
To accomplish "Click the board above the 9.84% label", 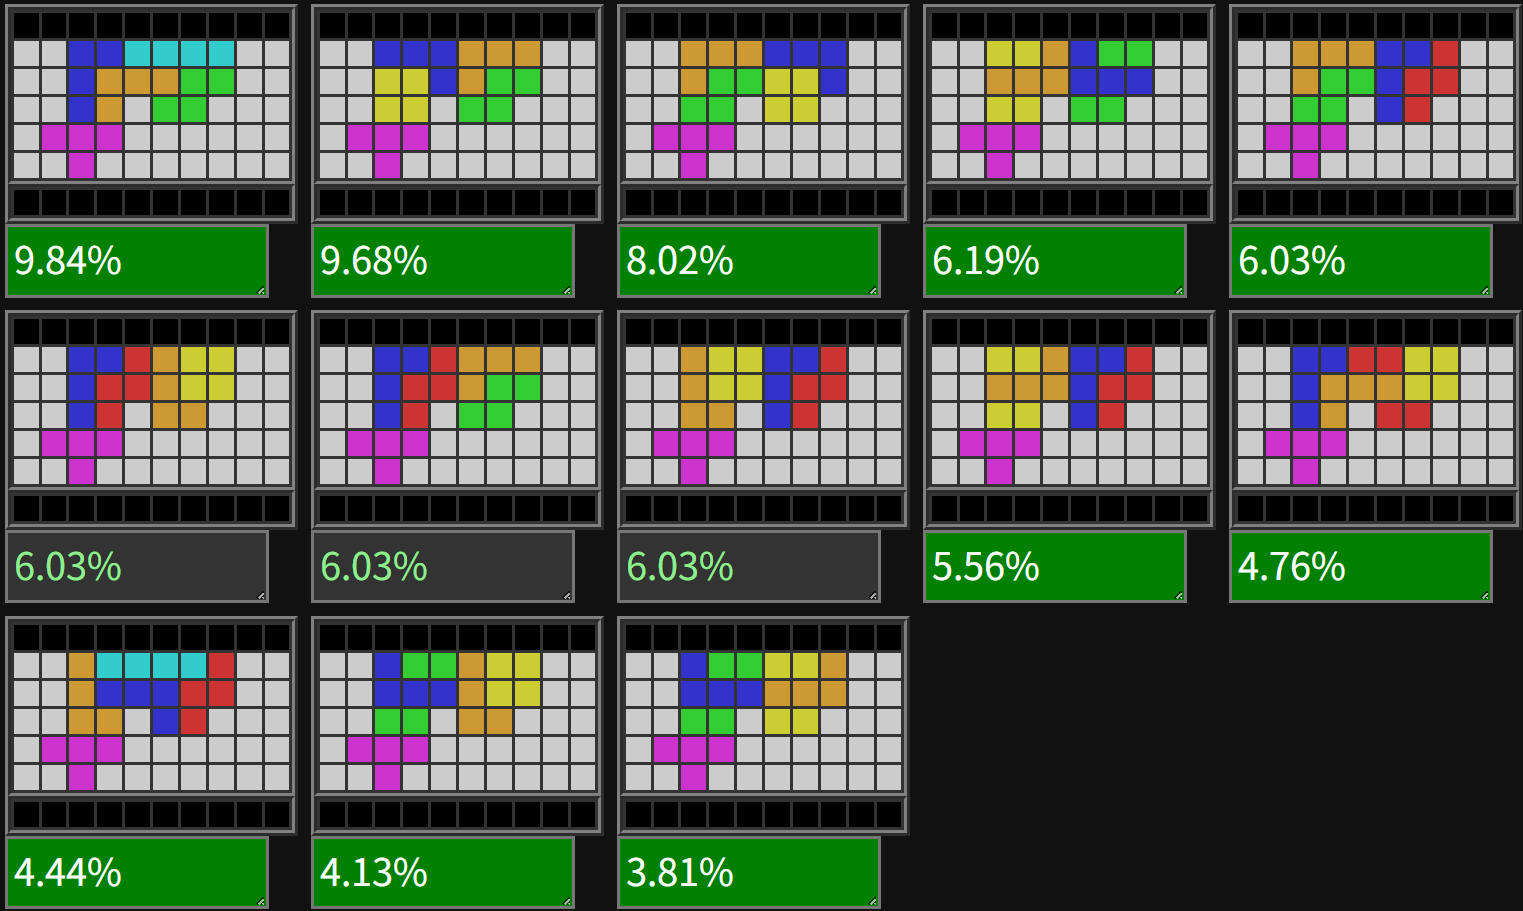I will point(151,112).
